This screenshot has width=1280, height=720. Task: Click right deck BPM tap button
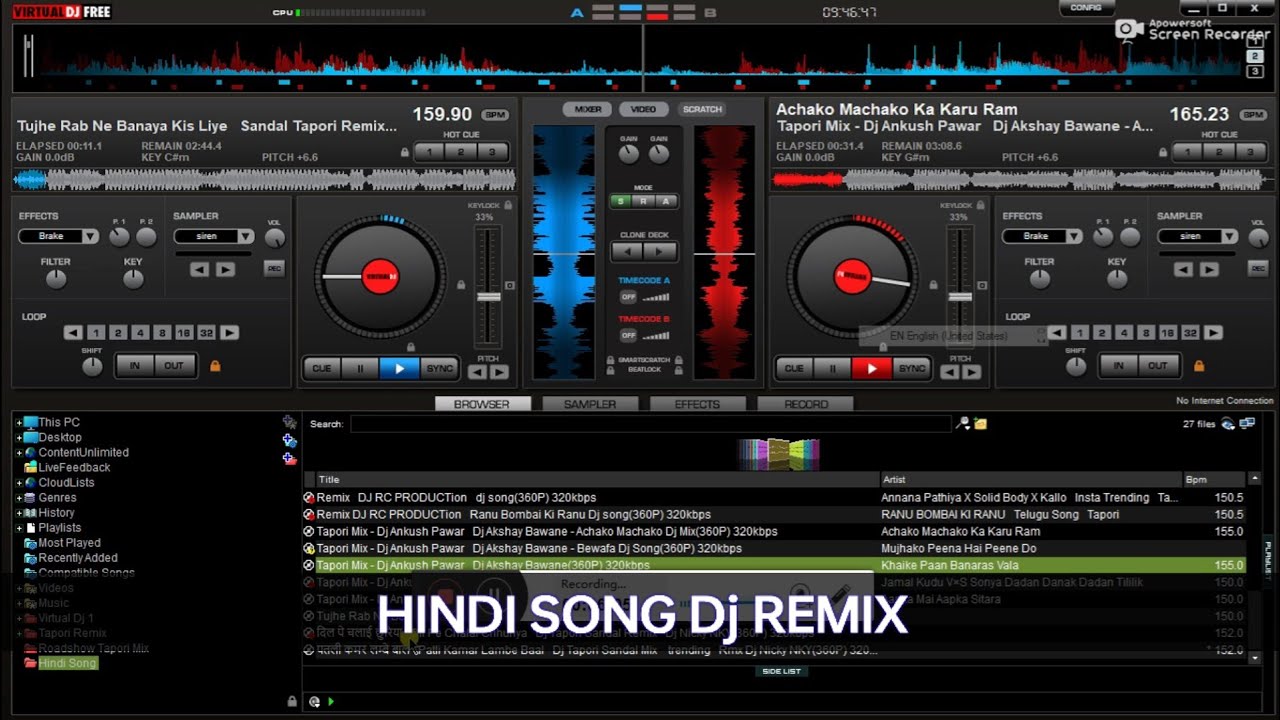tap(1252, 115)
